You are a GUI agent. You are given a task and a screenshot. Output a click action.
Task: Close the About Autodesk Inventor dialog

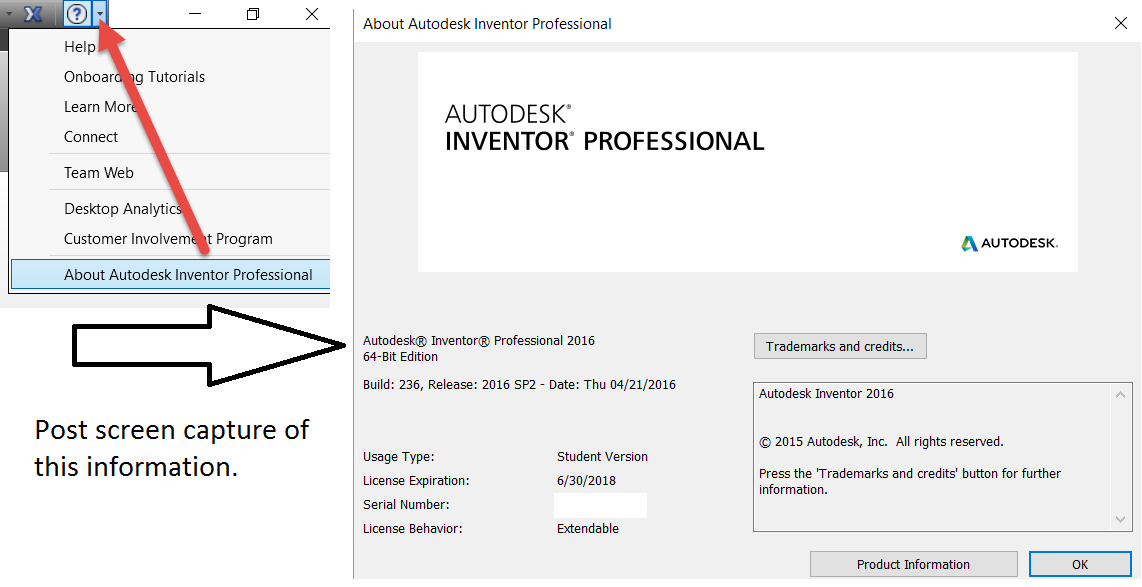[x=1121, y=23]
